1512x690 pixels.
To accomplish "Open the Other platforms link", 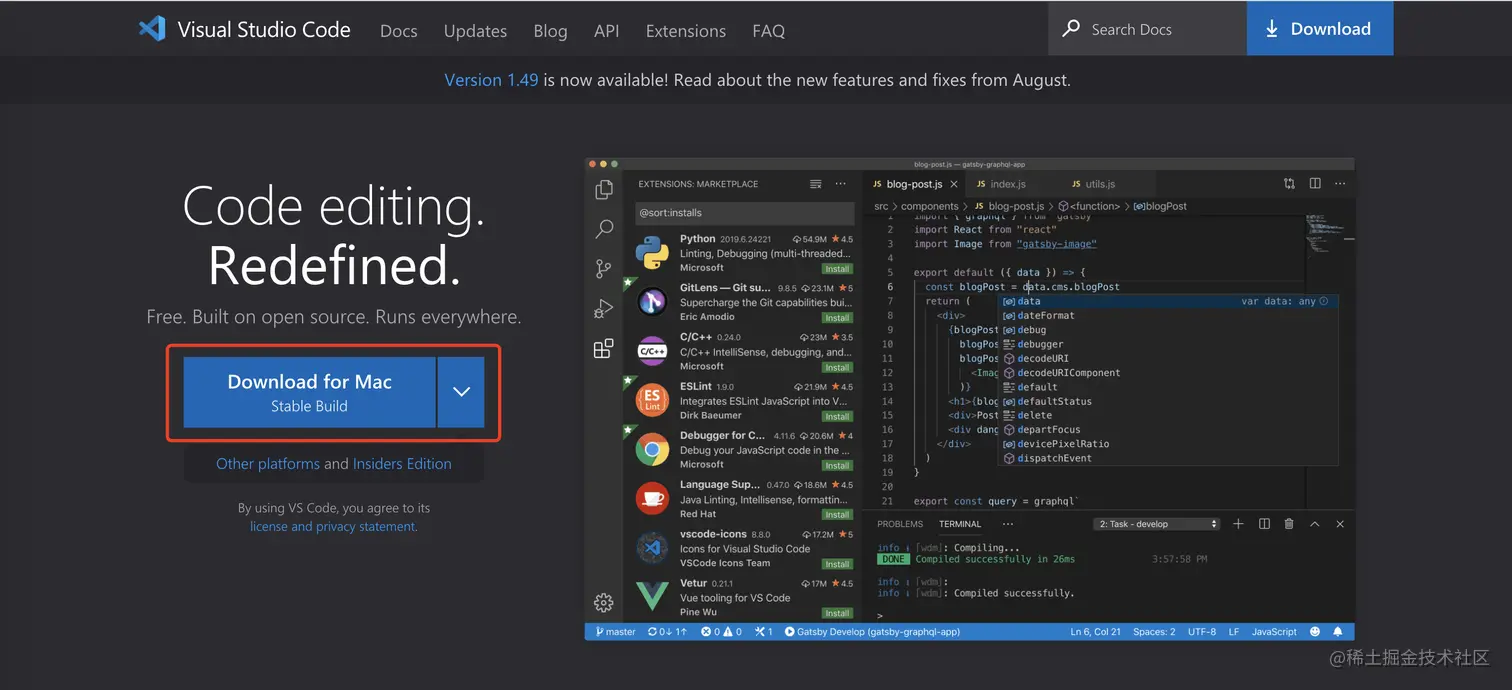I will (x=268, y=464).
